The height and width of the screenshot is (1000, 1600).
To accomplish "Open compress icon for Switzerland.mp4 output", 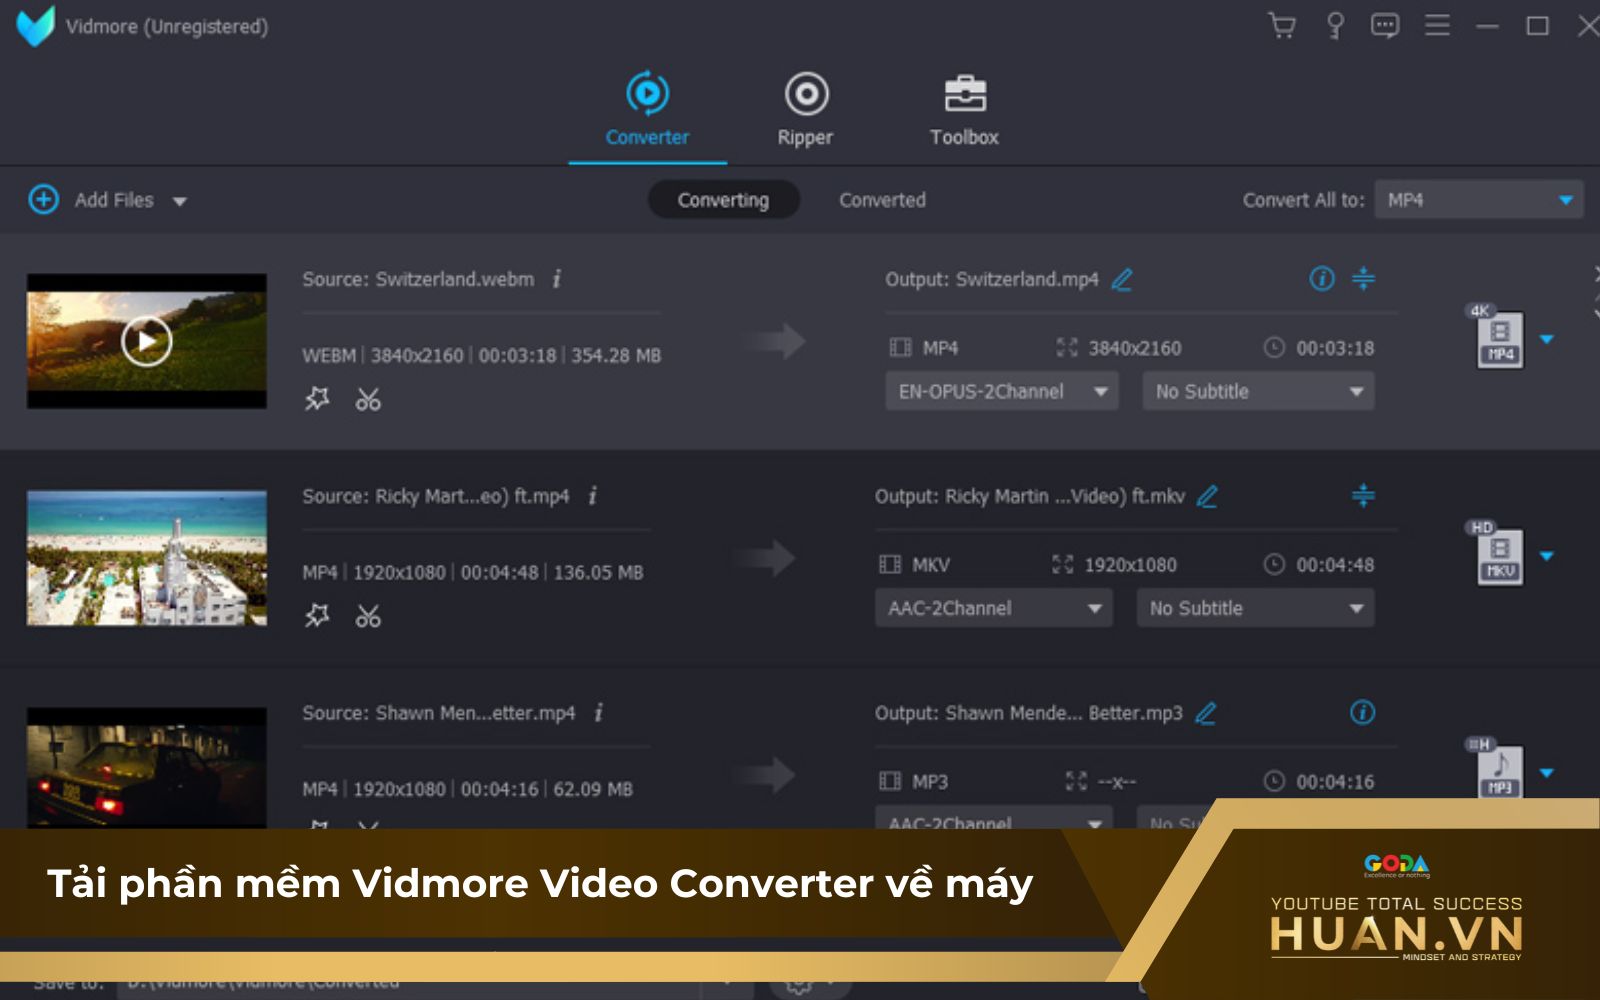I will click(1363, 278).
